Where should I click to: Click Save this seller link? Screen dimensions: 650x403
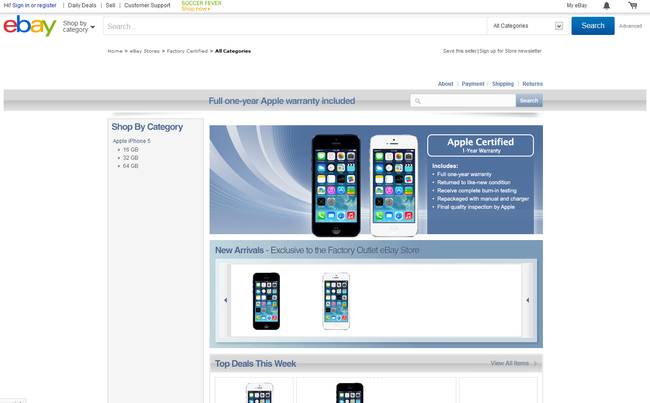pos(460,51)
